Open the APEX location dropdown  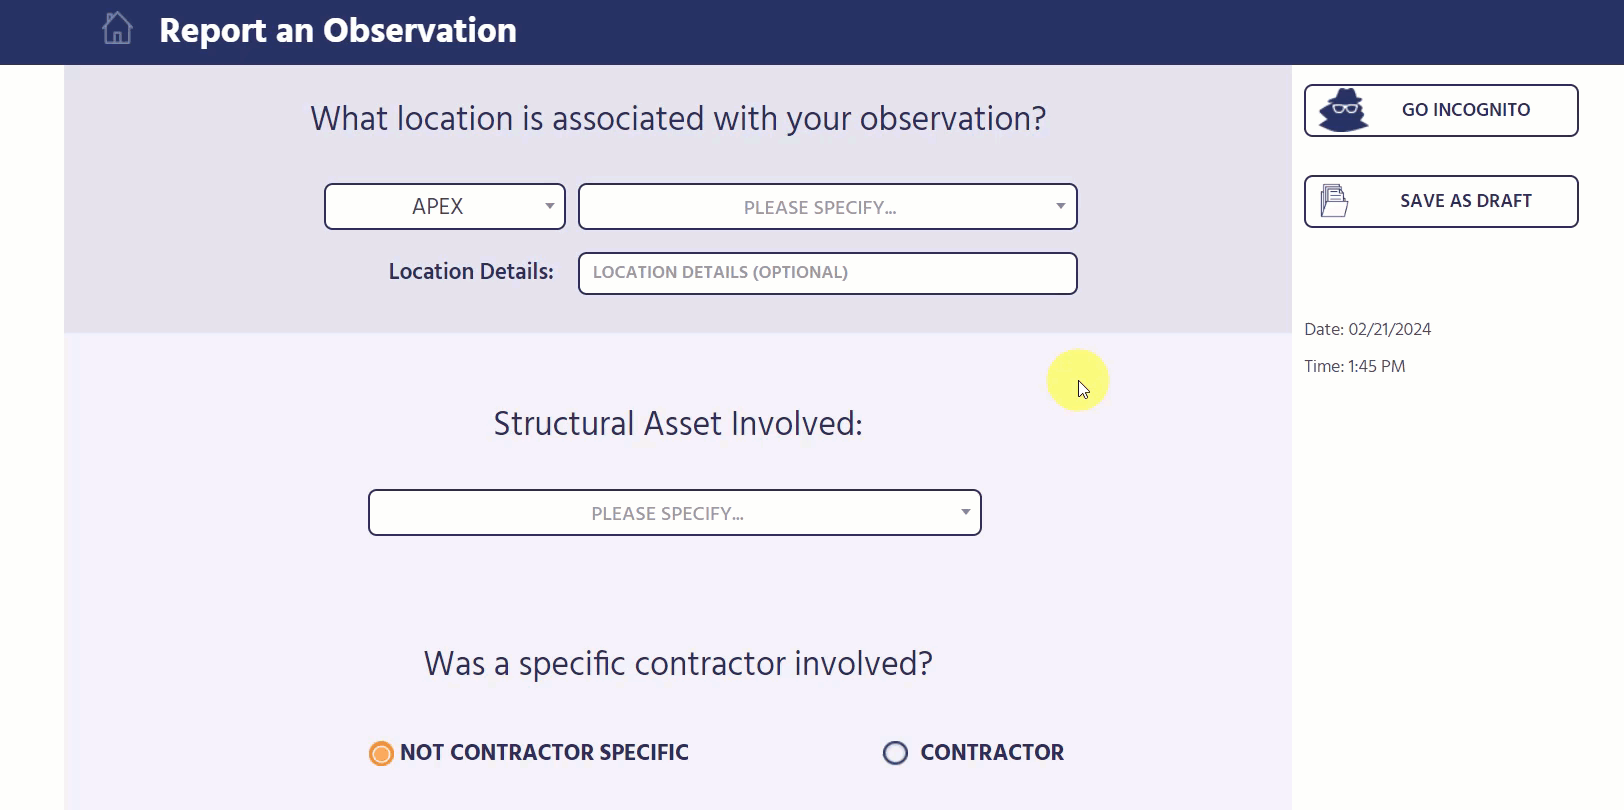tap(444, 206)
